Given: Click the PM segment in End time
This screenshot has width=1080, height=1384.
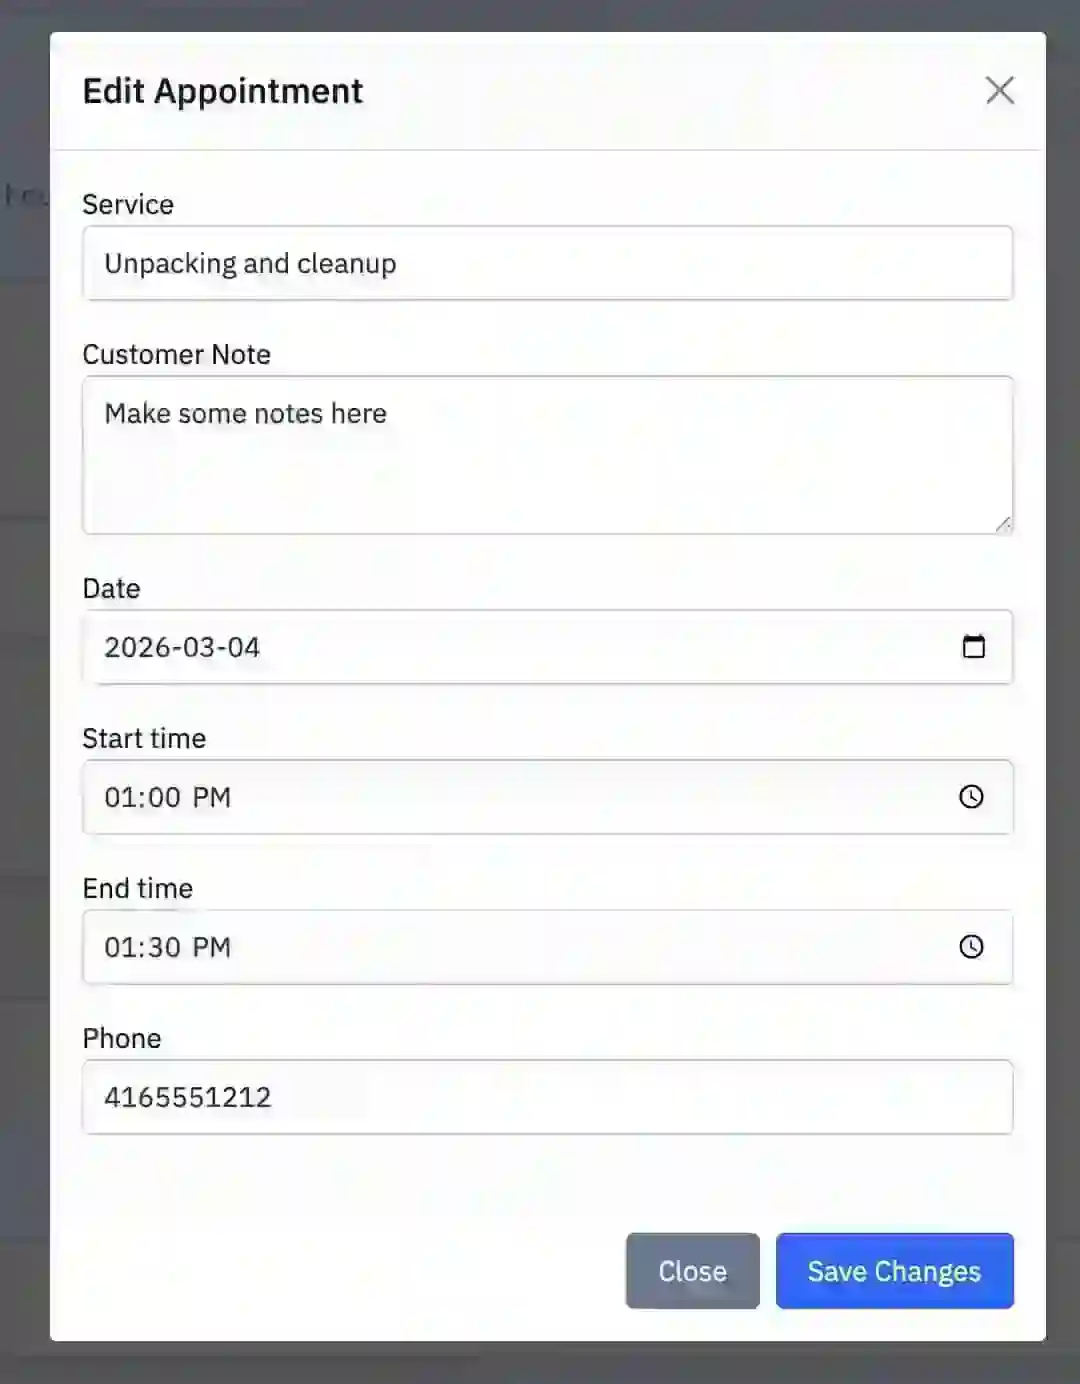Looking at the screenshot, I should pos(211,947).
